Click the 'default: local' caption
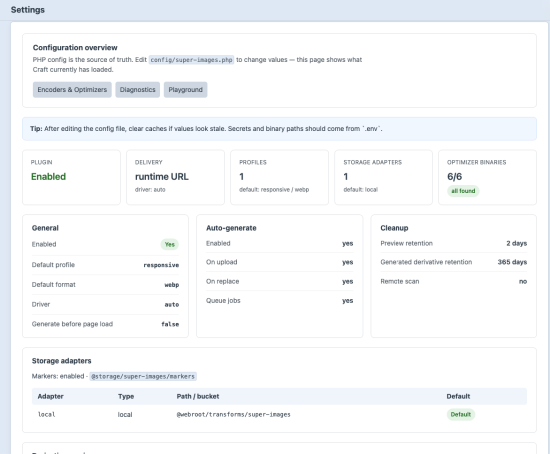Screen dimensions: 550x454 pyautogui.click(x=361, y=190)
